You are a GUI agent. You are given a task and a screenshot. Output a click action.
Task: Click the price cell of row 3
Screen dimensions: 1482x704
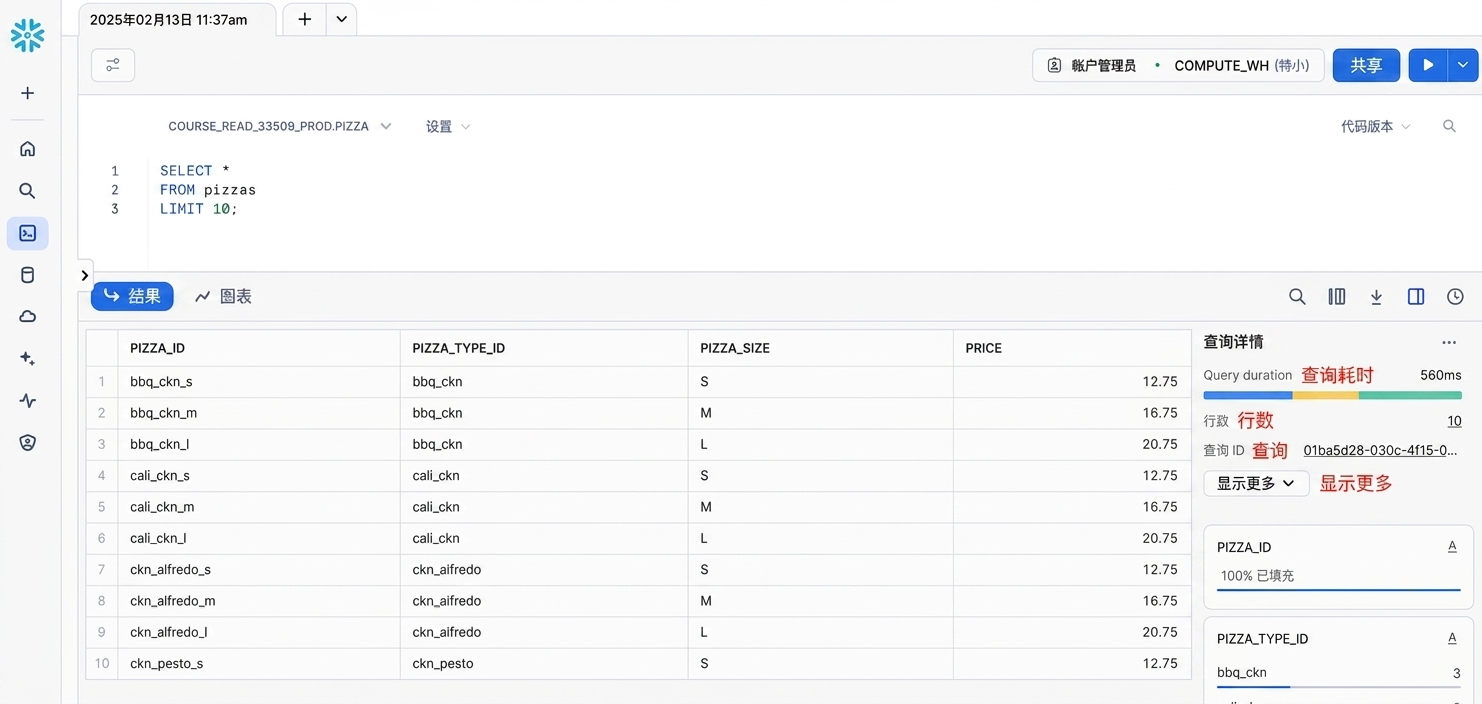(1072, 444)
